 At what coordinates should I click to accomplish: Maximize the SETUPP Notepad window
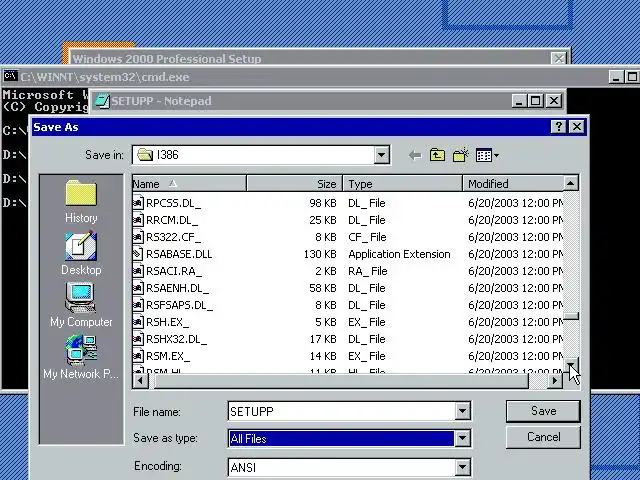[x=536, y=101]
